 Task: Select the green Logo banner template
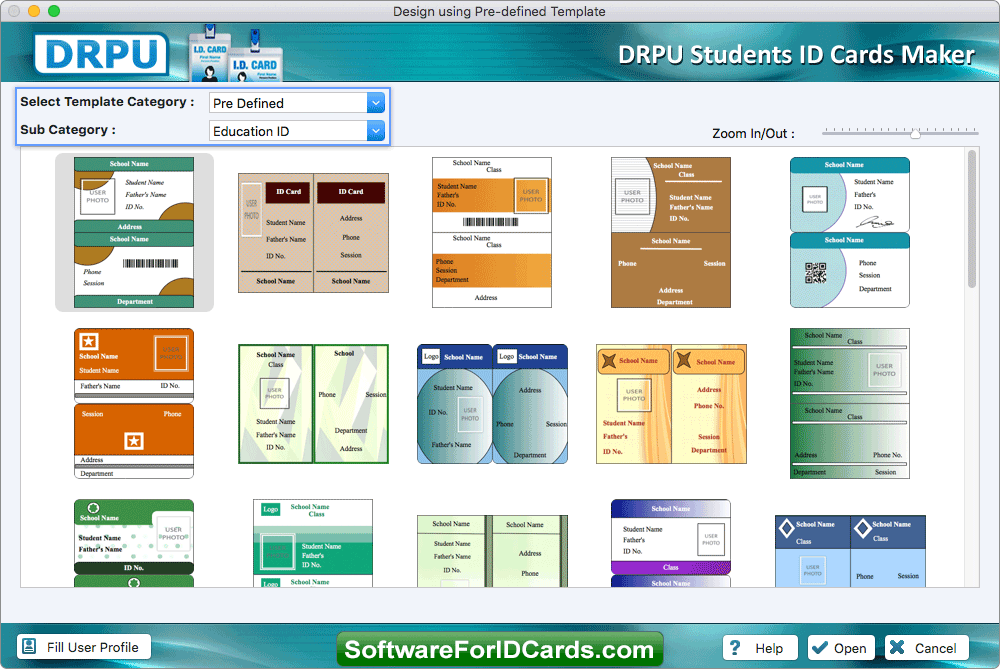point(313,543)
